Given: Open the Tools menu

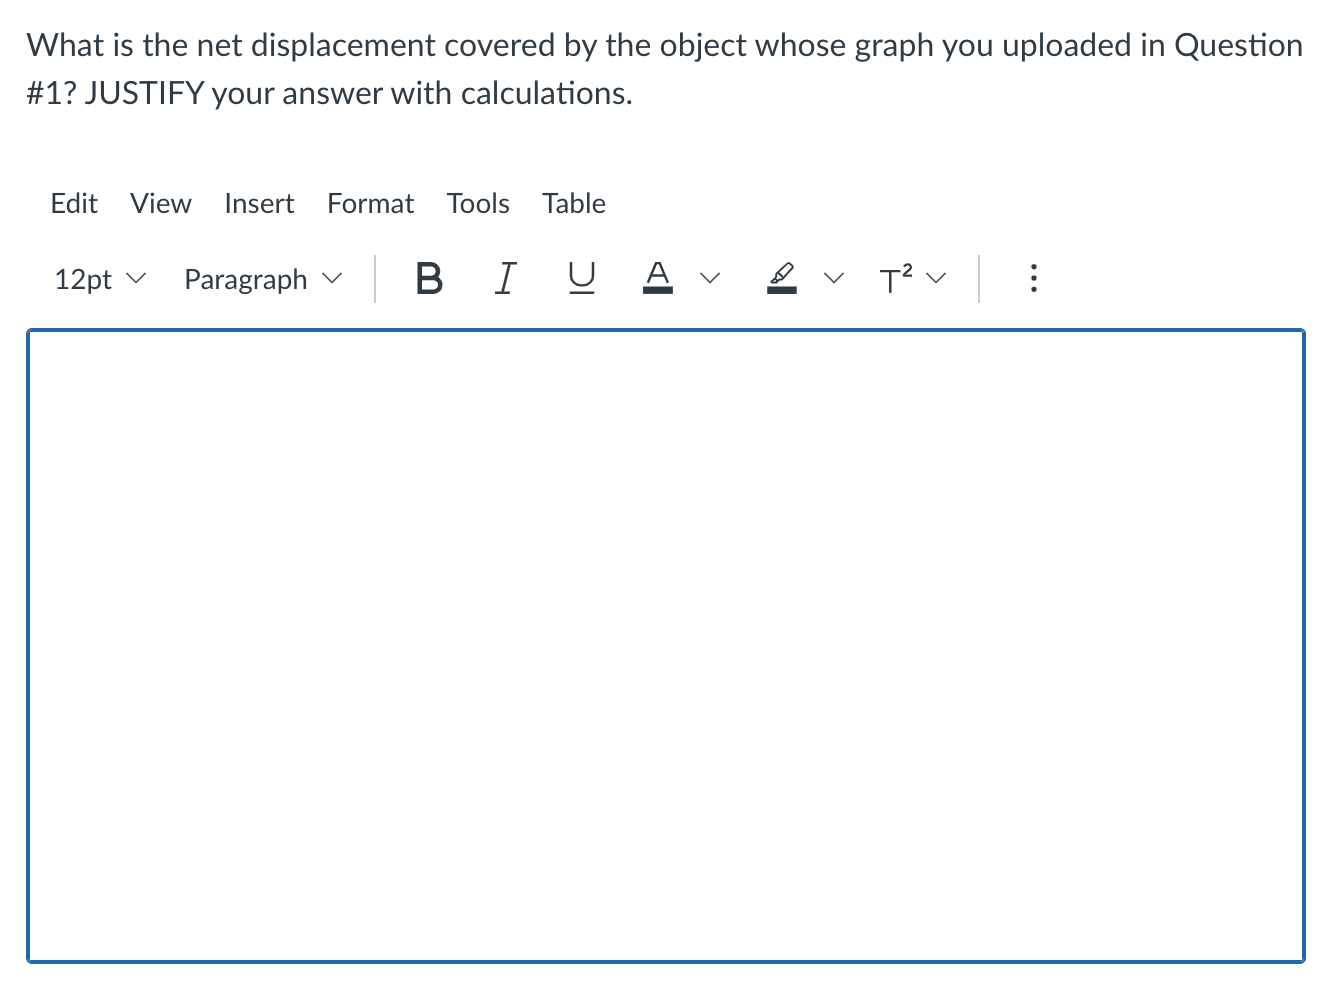Looking at the screenshot, I should 478,203.
